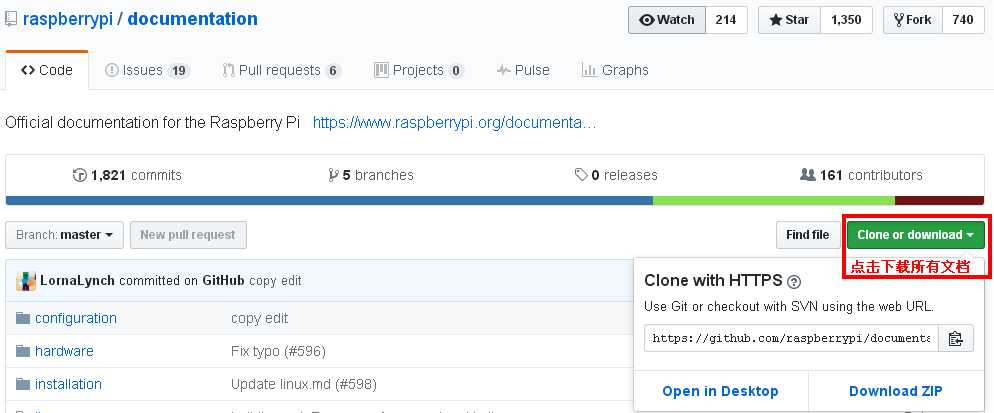
Task: Go to the Projects tab
Action: point(418,70)
